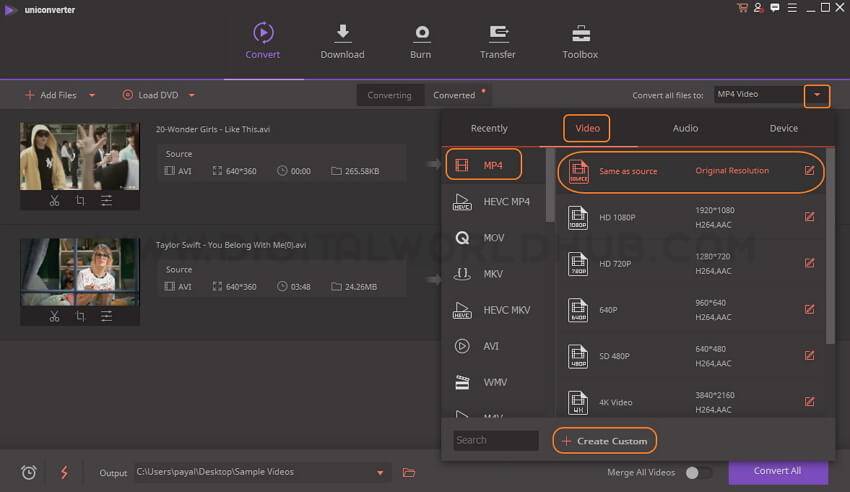Viewport: 850px width, 492px height.
Task: Switch to the Device tab
Action: tap(783, 128)
